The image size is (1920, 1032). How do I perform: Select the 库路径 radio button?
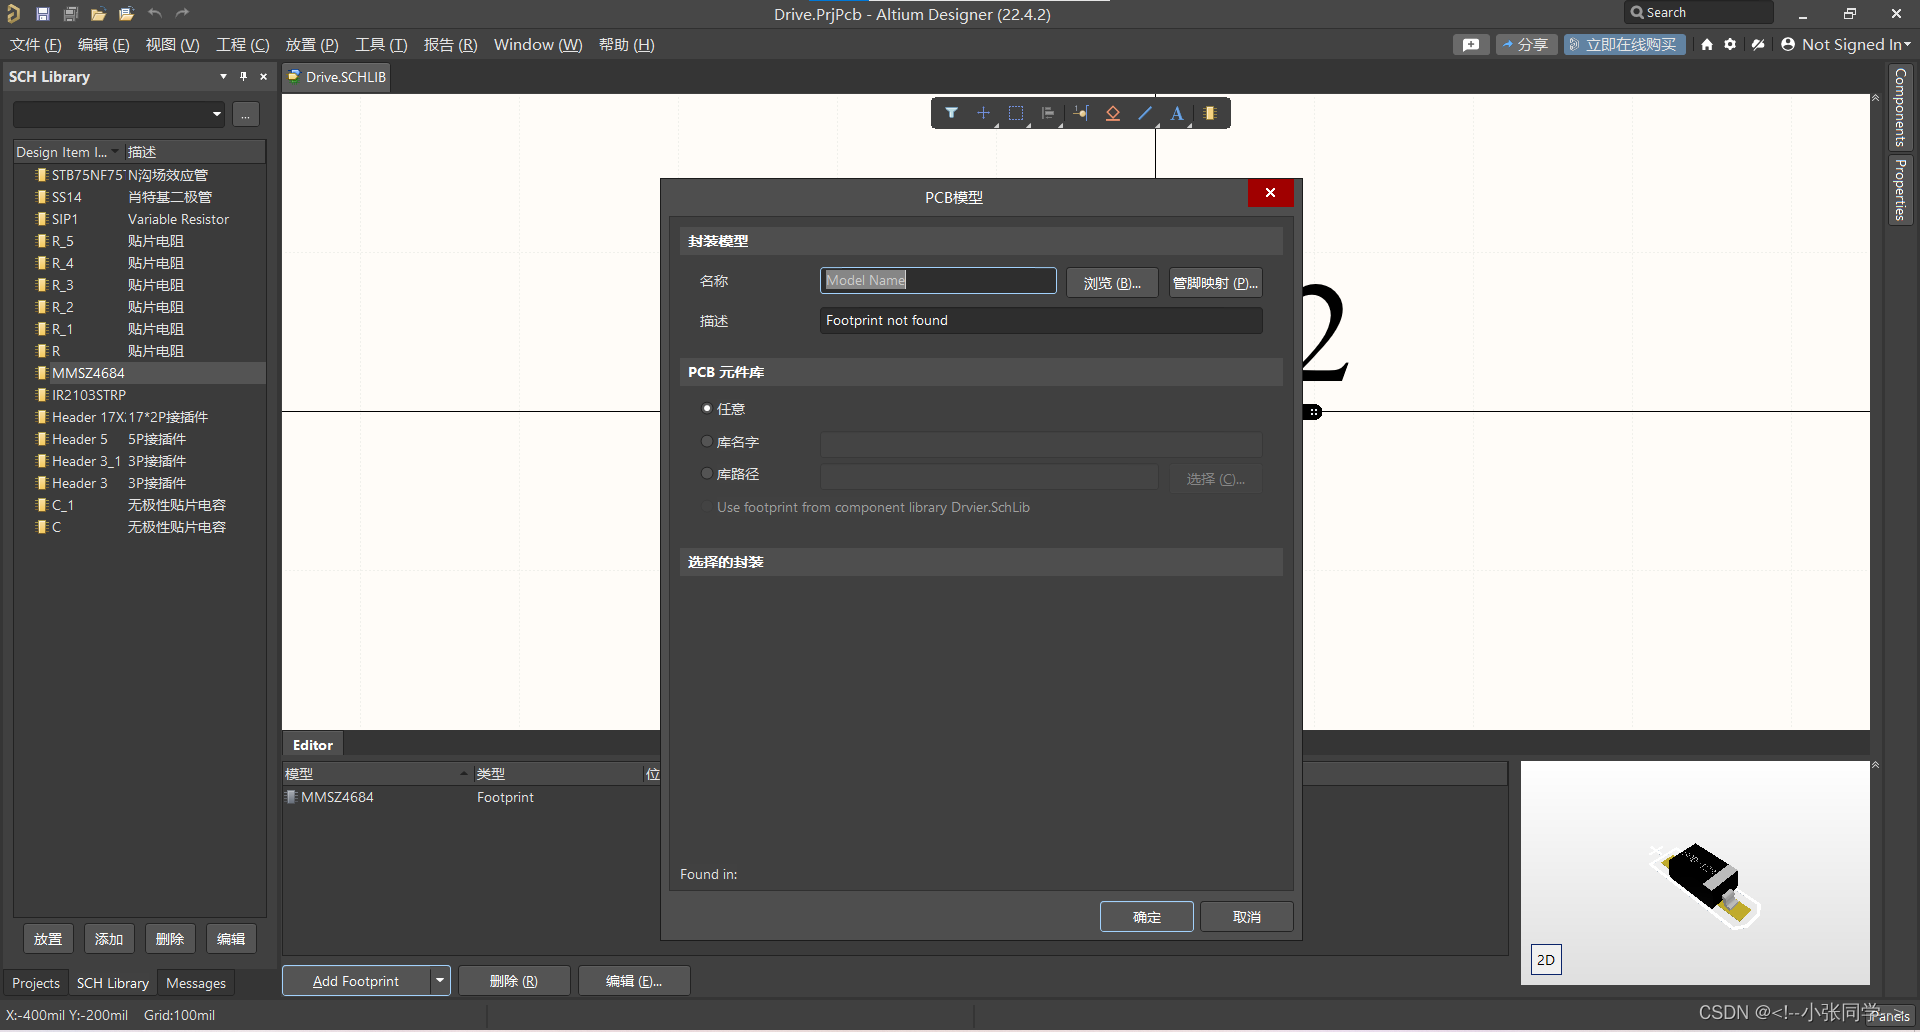[x=707, y=473]
